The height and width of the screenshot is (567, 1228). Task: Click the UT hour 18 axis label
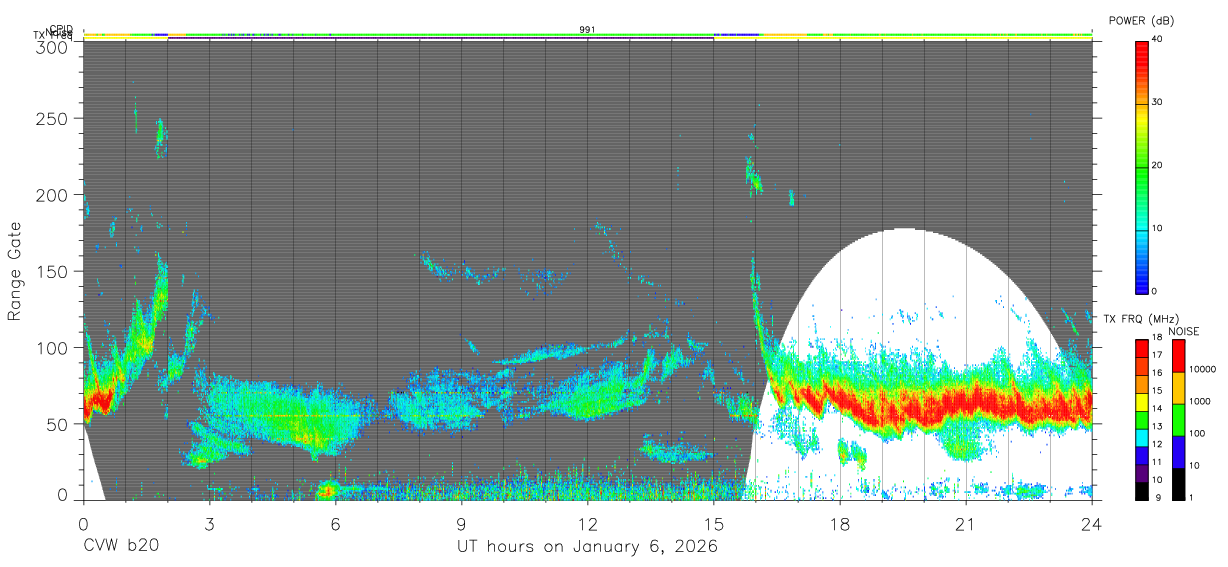(840, 523)
